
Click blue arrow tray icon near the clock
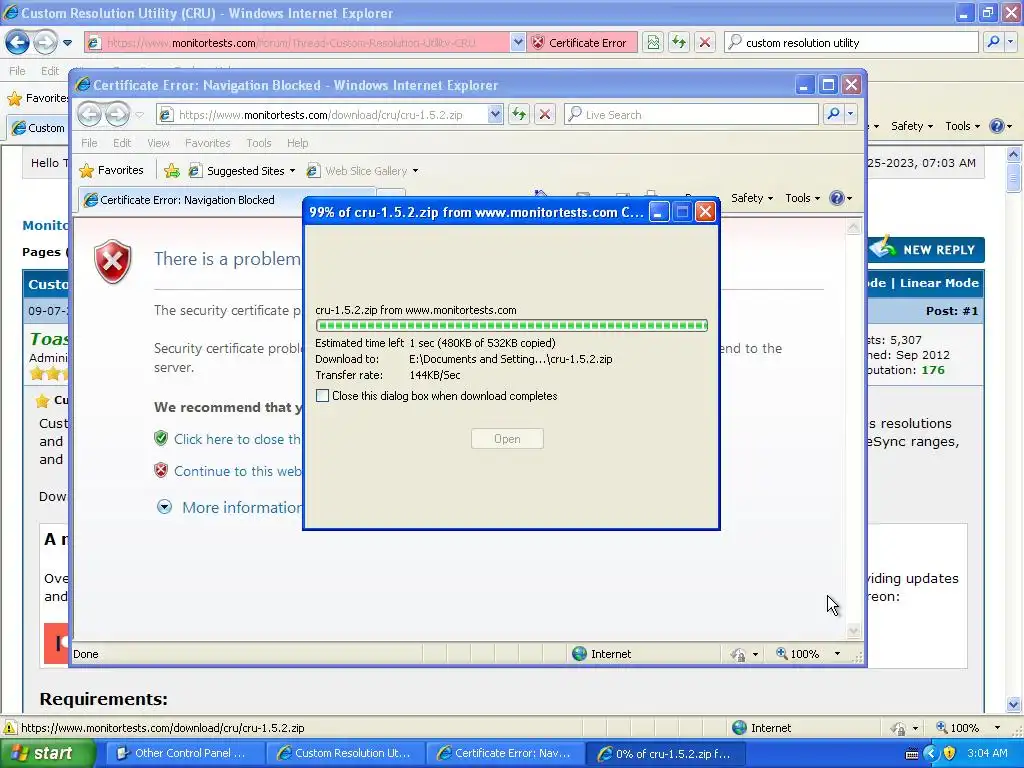coord(931,754)
